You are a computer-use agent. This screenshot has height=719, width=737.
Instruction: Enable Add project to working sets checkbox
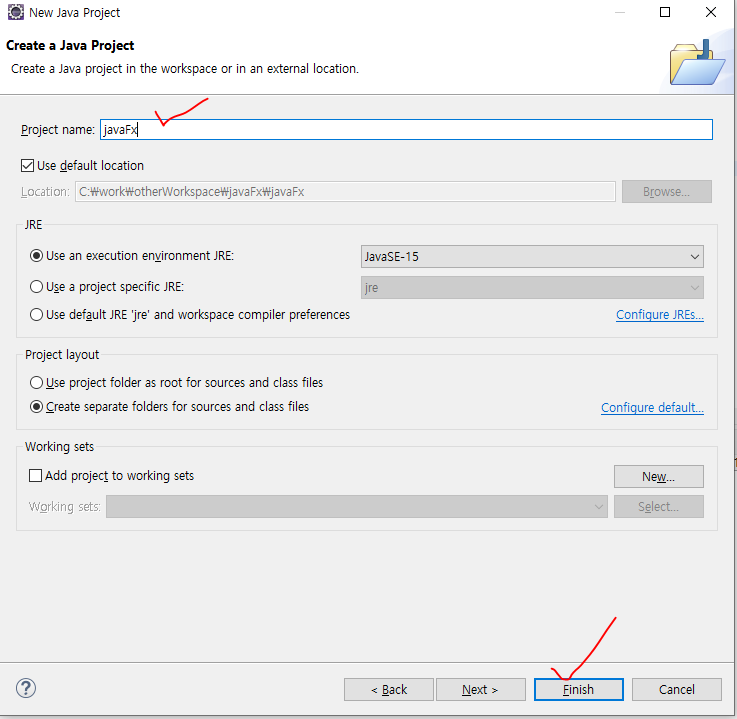[x=35, y=476]
